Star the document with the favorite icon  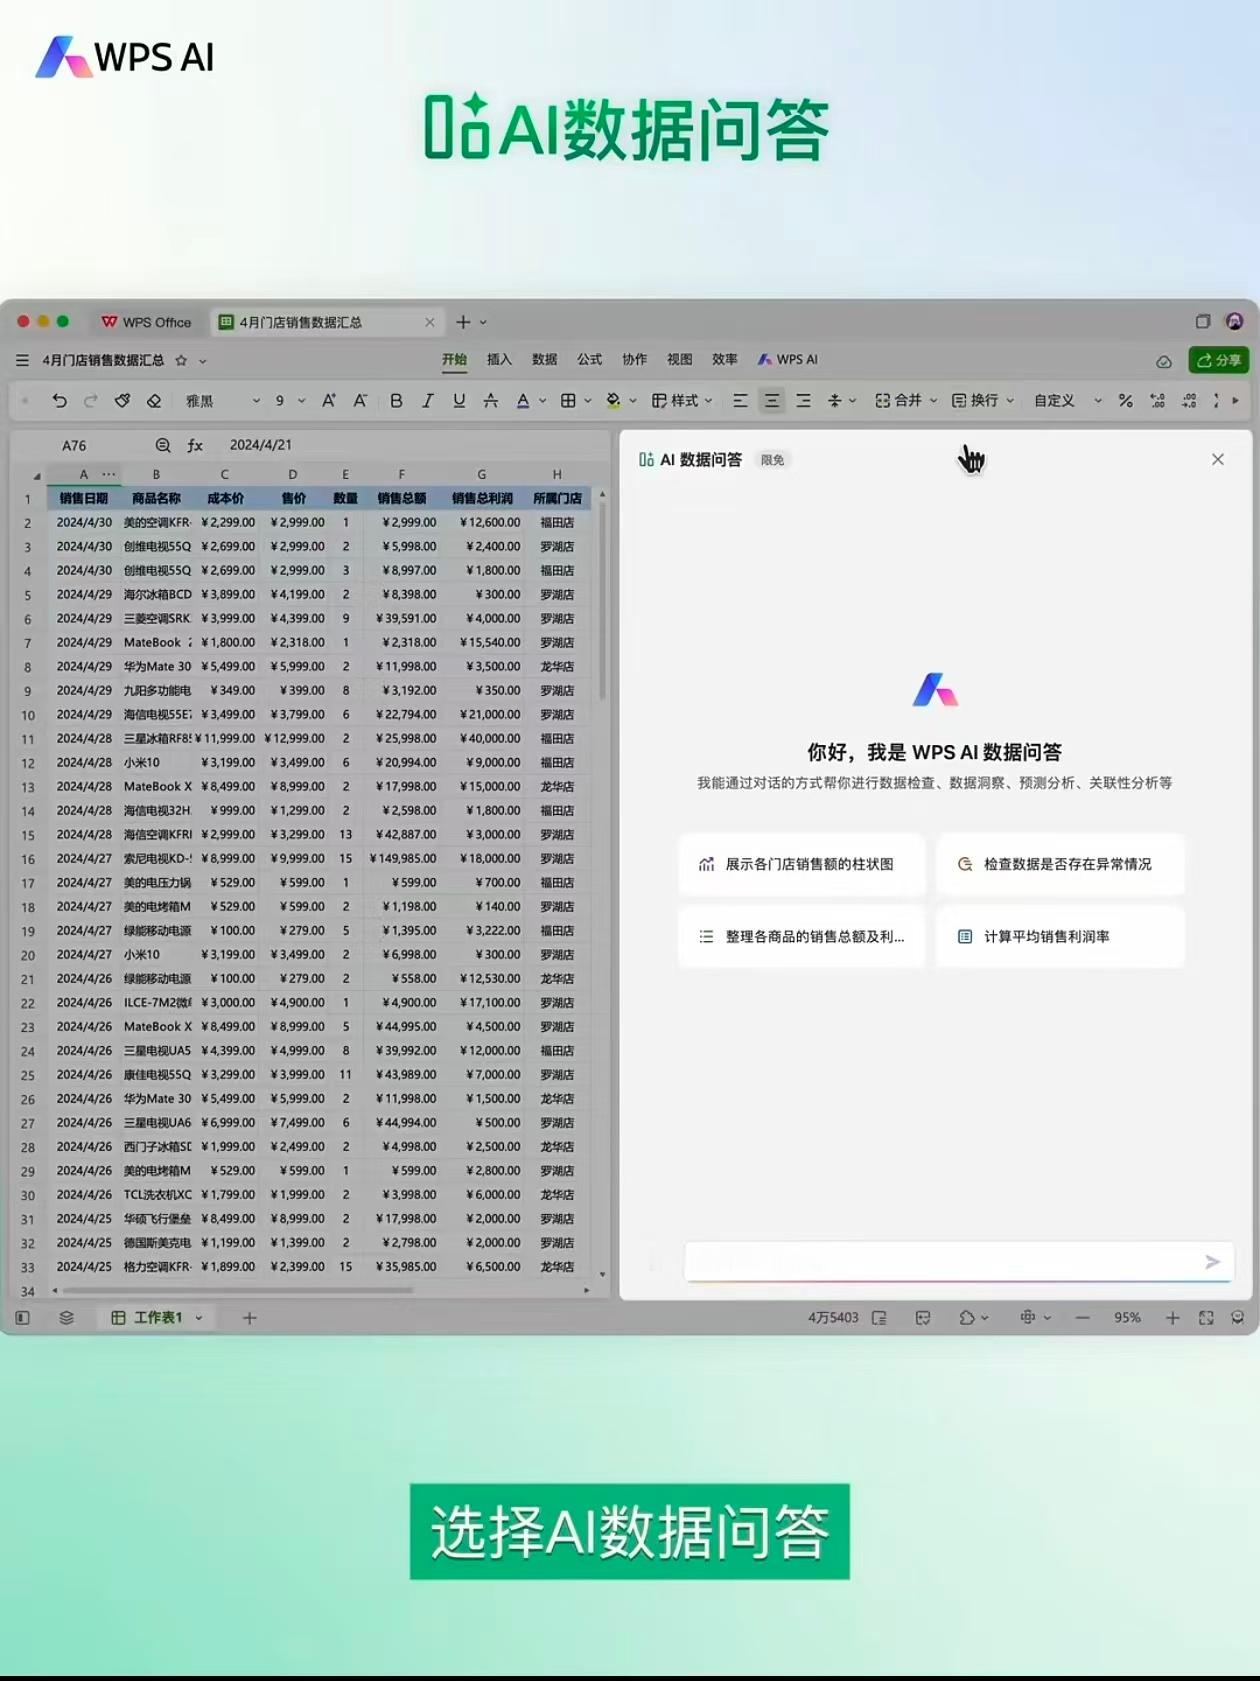pos(181,360)
